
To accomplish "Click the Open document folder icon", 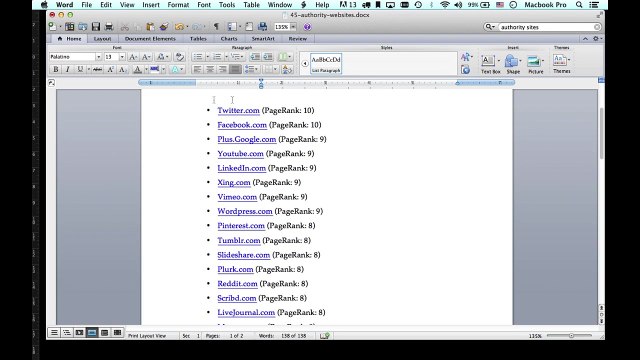I will (83, 27).
